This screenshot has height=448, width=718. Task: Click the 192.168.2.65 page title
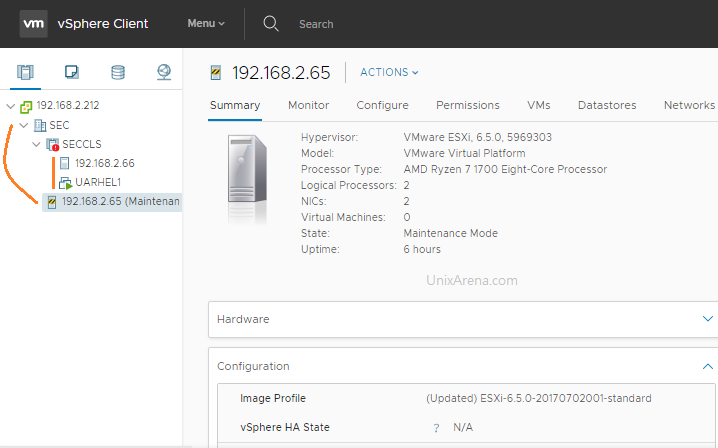(x=281, y=73)
